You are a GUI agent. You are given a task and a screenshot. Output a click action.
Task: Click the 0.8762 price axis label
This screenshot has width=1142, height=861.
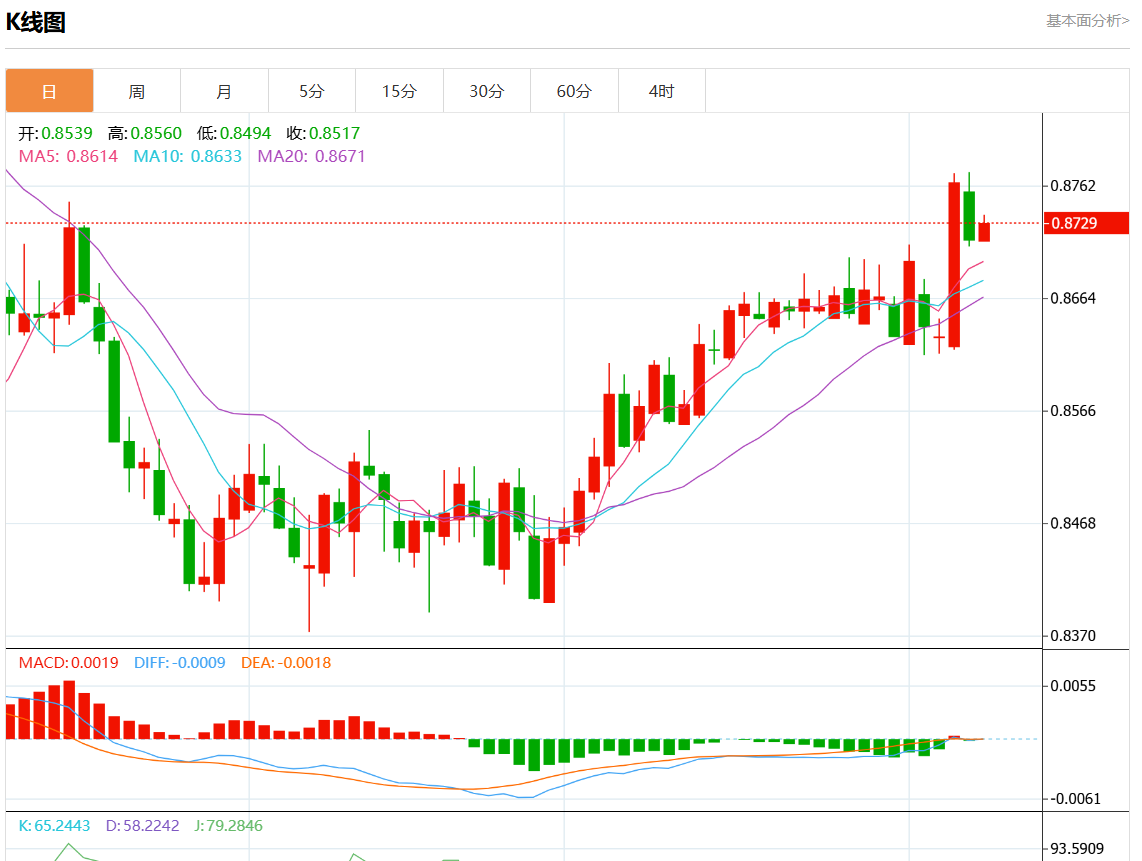[x=1073, y=186]
